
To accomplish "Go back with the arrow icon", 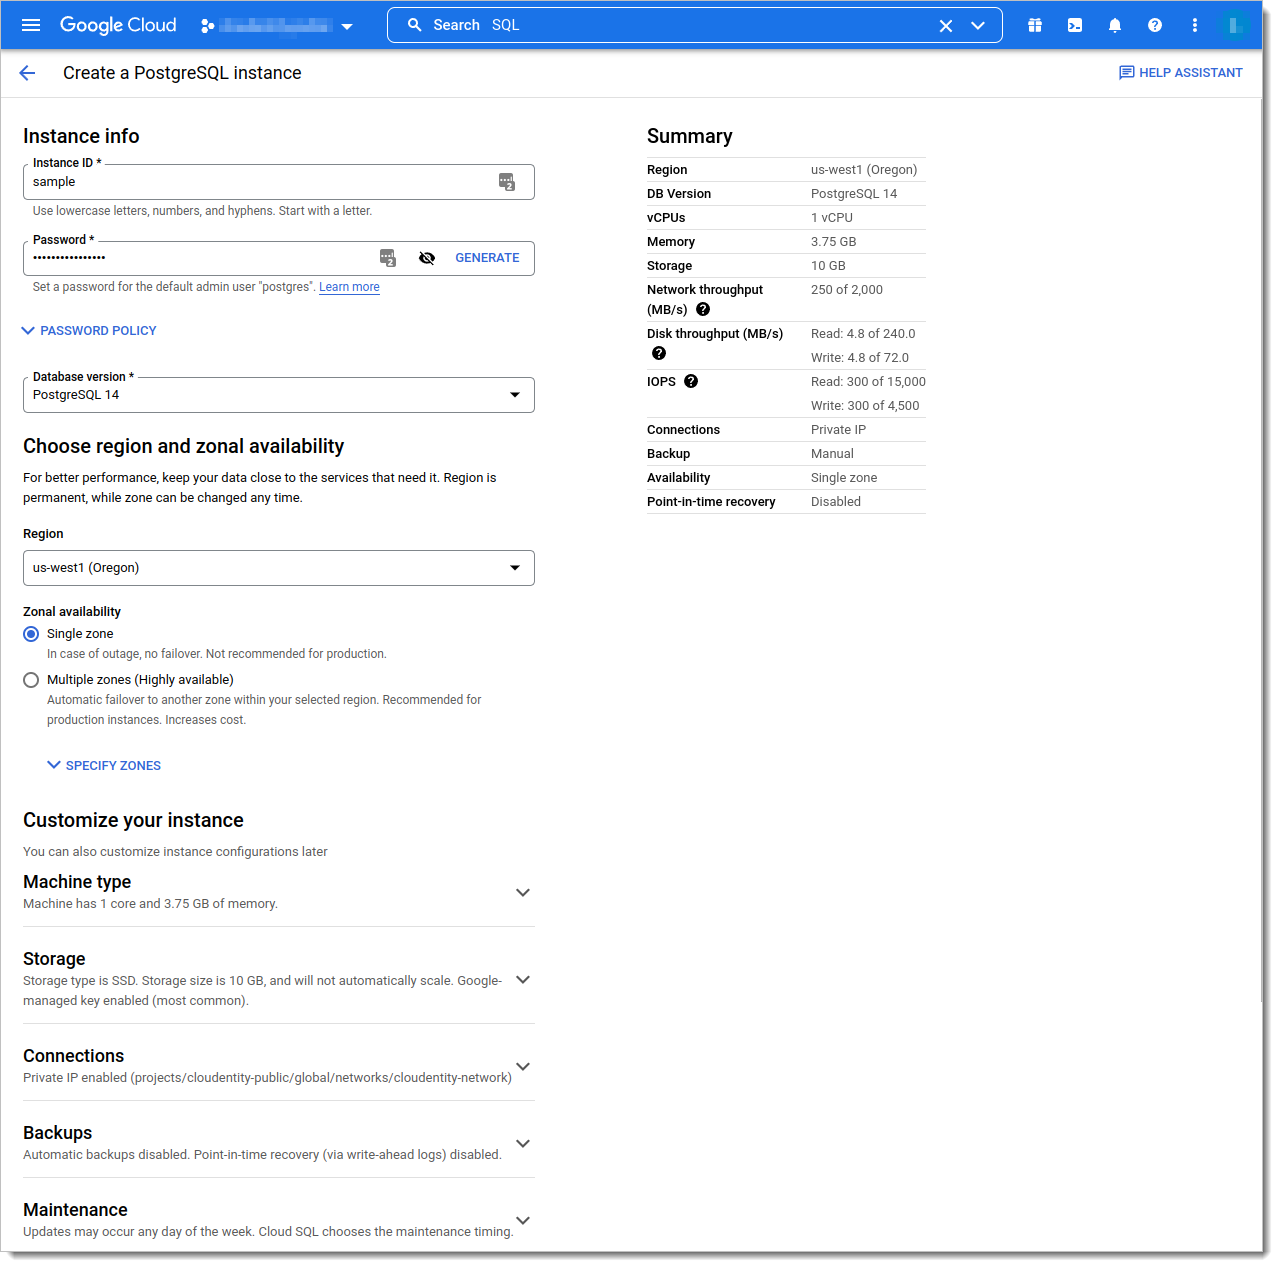I will point(27,73).
